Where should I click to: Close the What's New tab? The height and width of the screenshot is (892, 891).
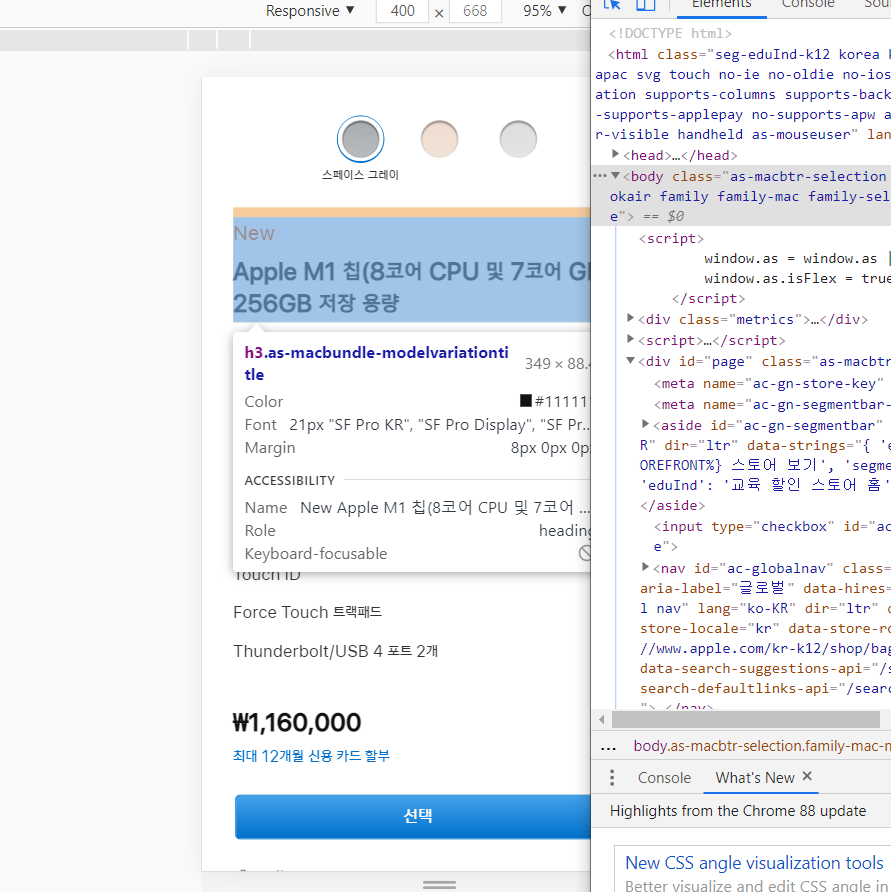point(807,776)
